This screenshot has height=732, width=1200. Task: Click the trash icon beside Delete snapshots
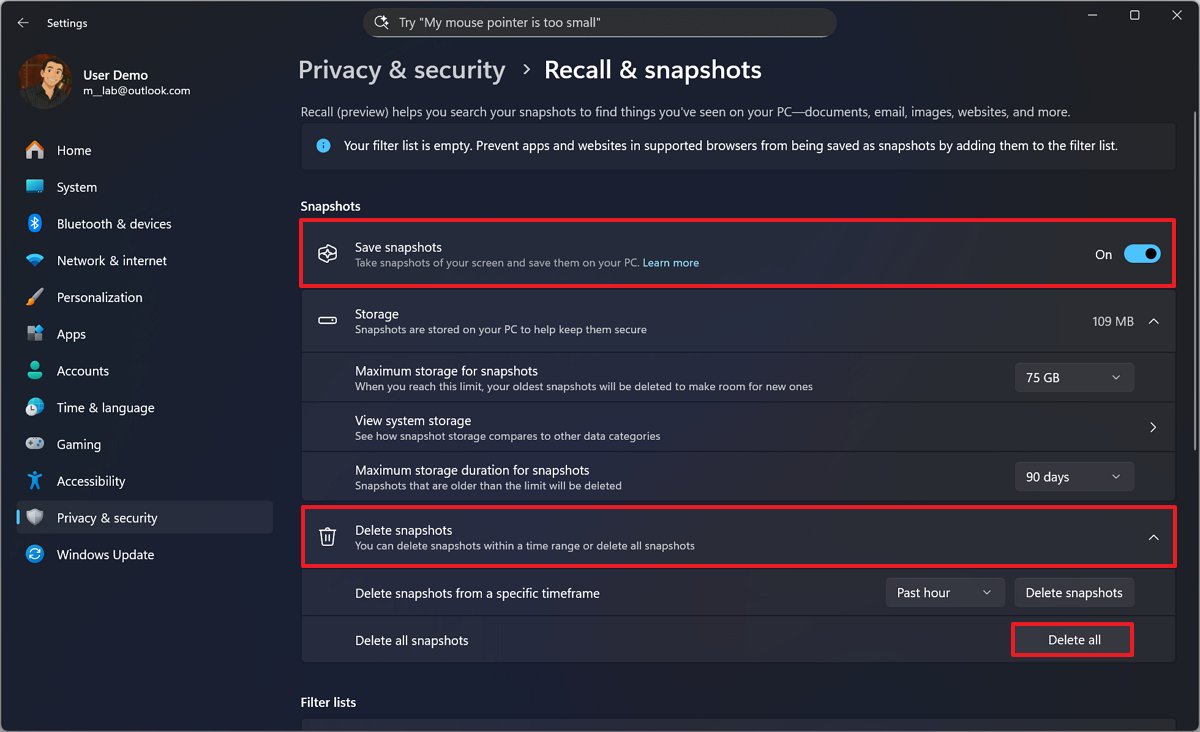pos(327,536)
